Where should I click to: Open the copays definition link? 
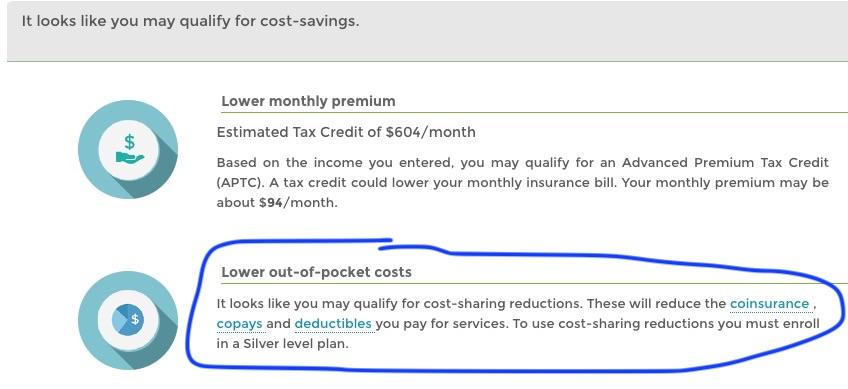click(240, 325)
